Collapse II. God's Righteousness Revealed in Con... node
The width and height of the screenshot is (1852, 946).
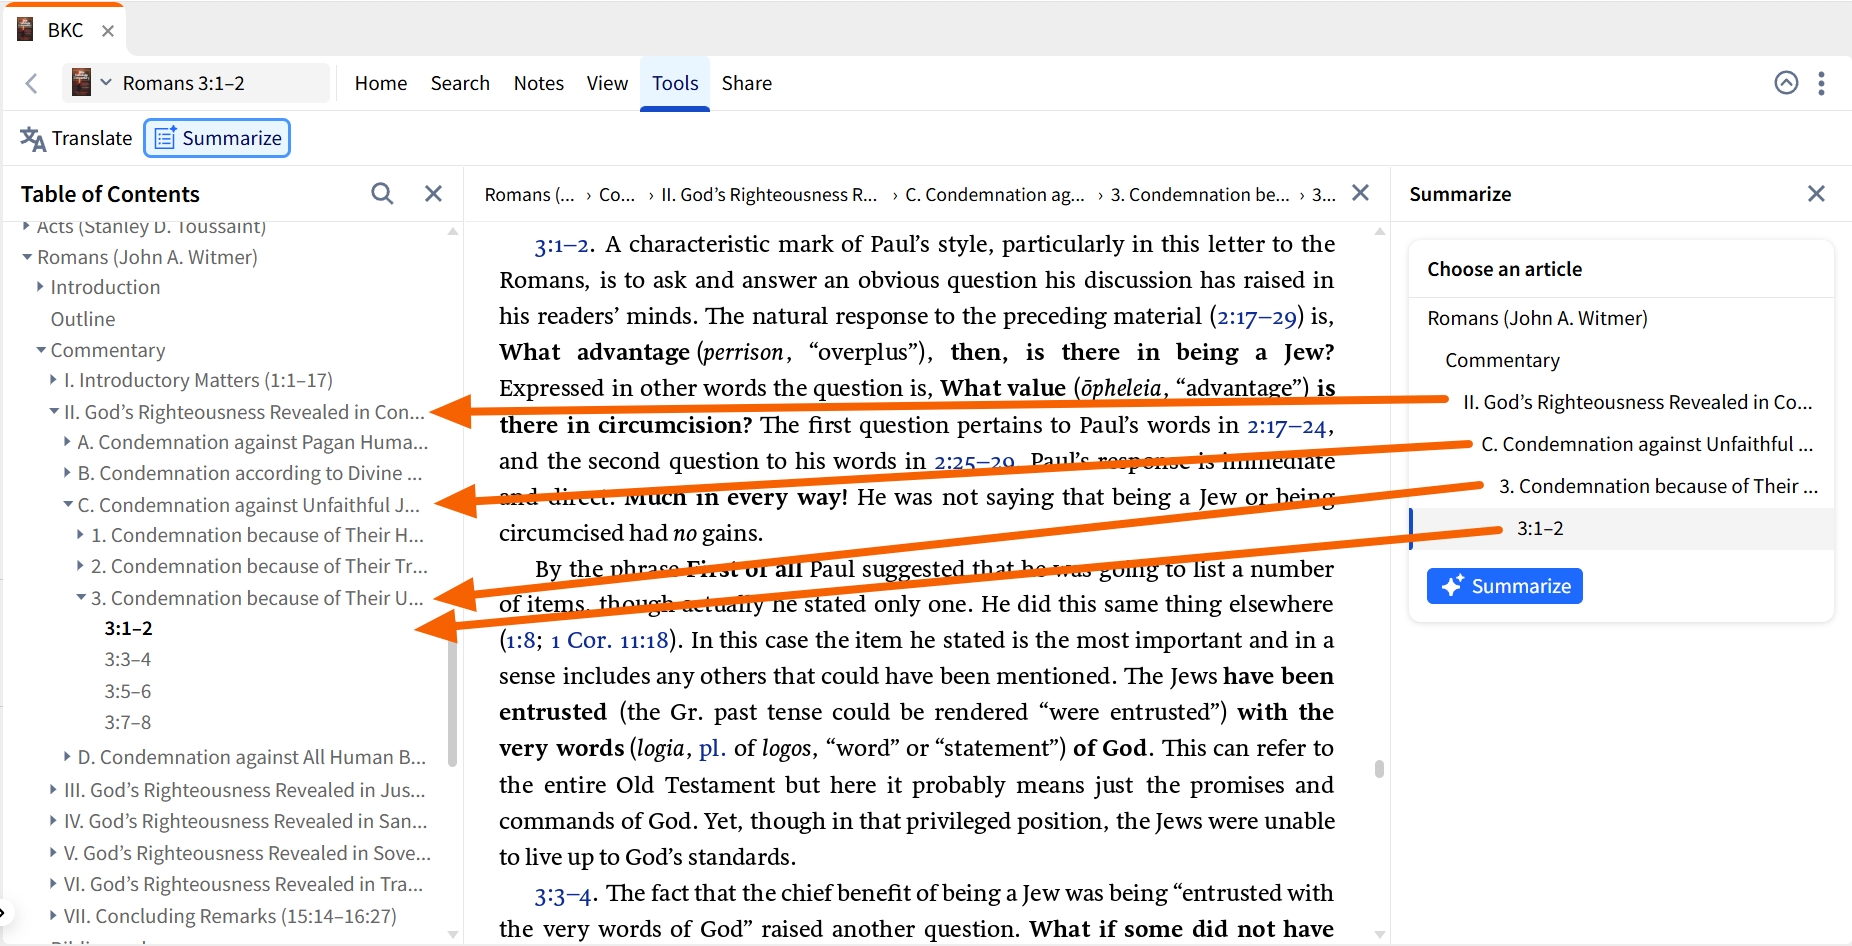54,411
